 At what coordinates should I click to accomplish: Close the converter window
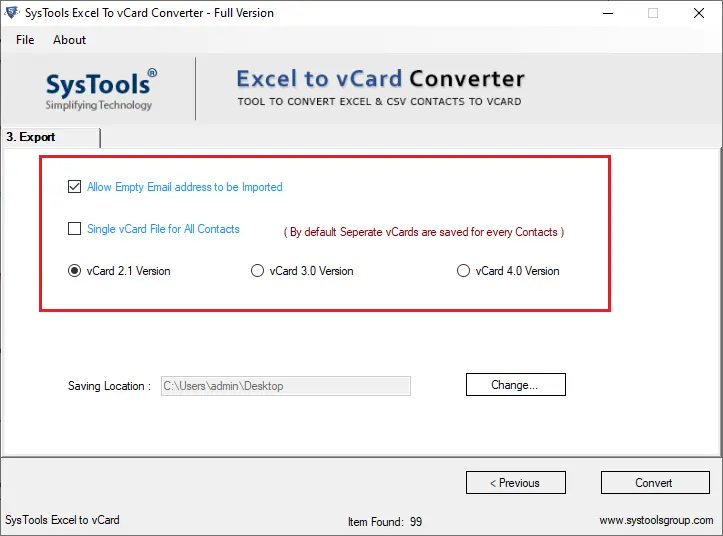tap(699, 13)
